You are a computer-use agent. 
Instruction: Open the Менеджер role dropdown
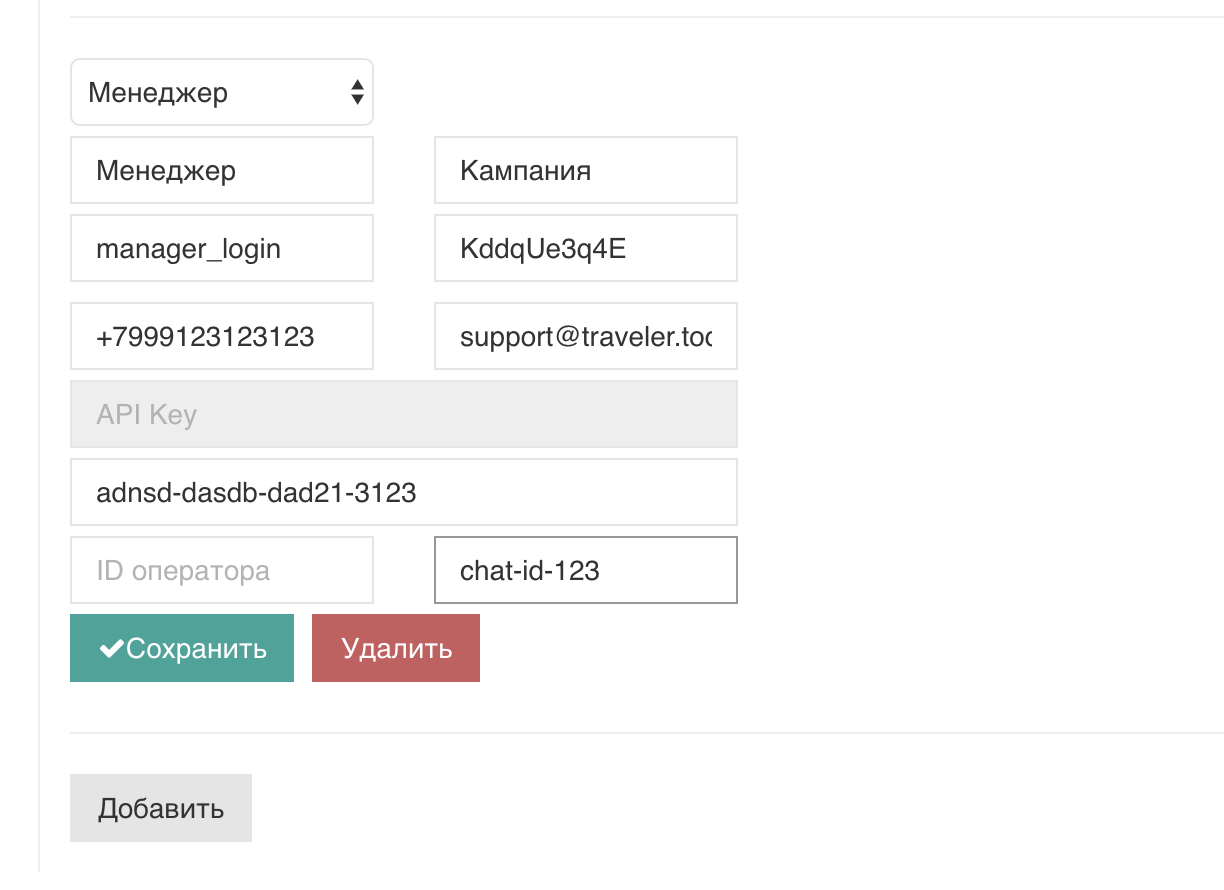tap(221, 93)
